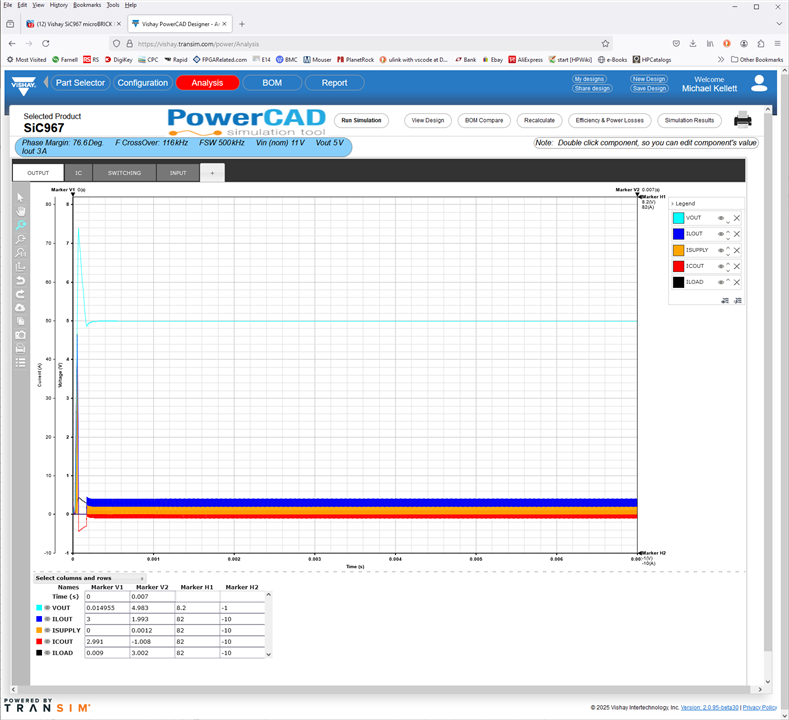
Task: Take a graph snapshot with camera icon
Action: tap(20, 335)
